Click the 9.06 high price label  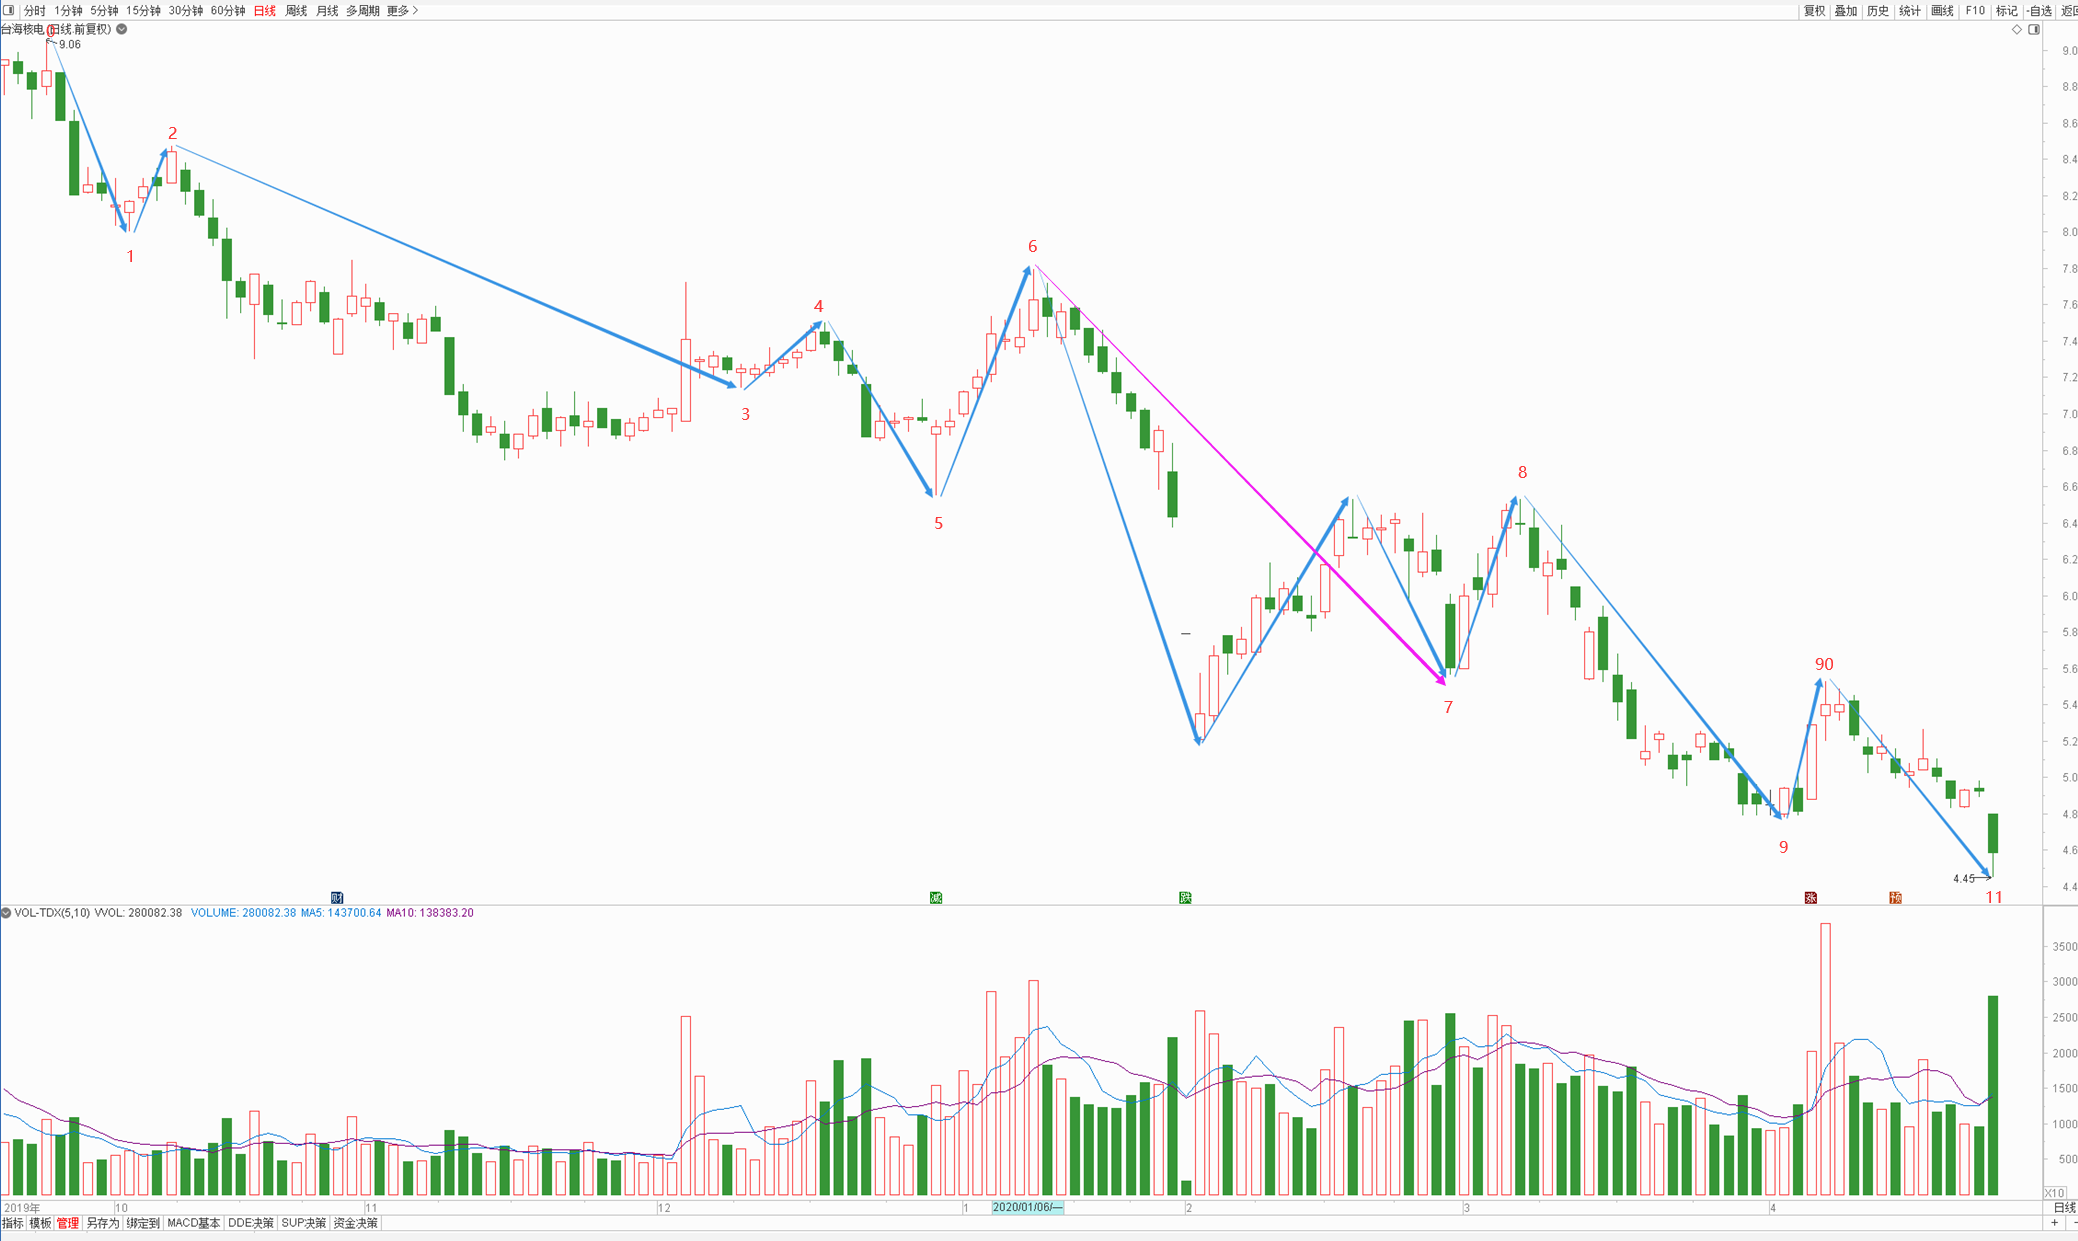point(70,45)
